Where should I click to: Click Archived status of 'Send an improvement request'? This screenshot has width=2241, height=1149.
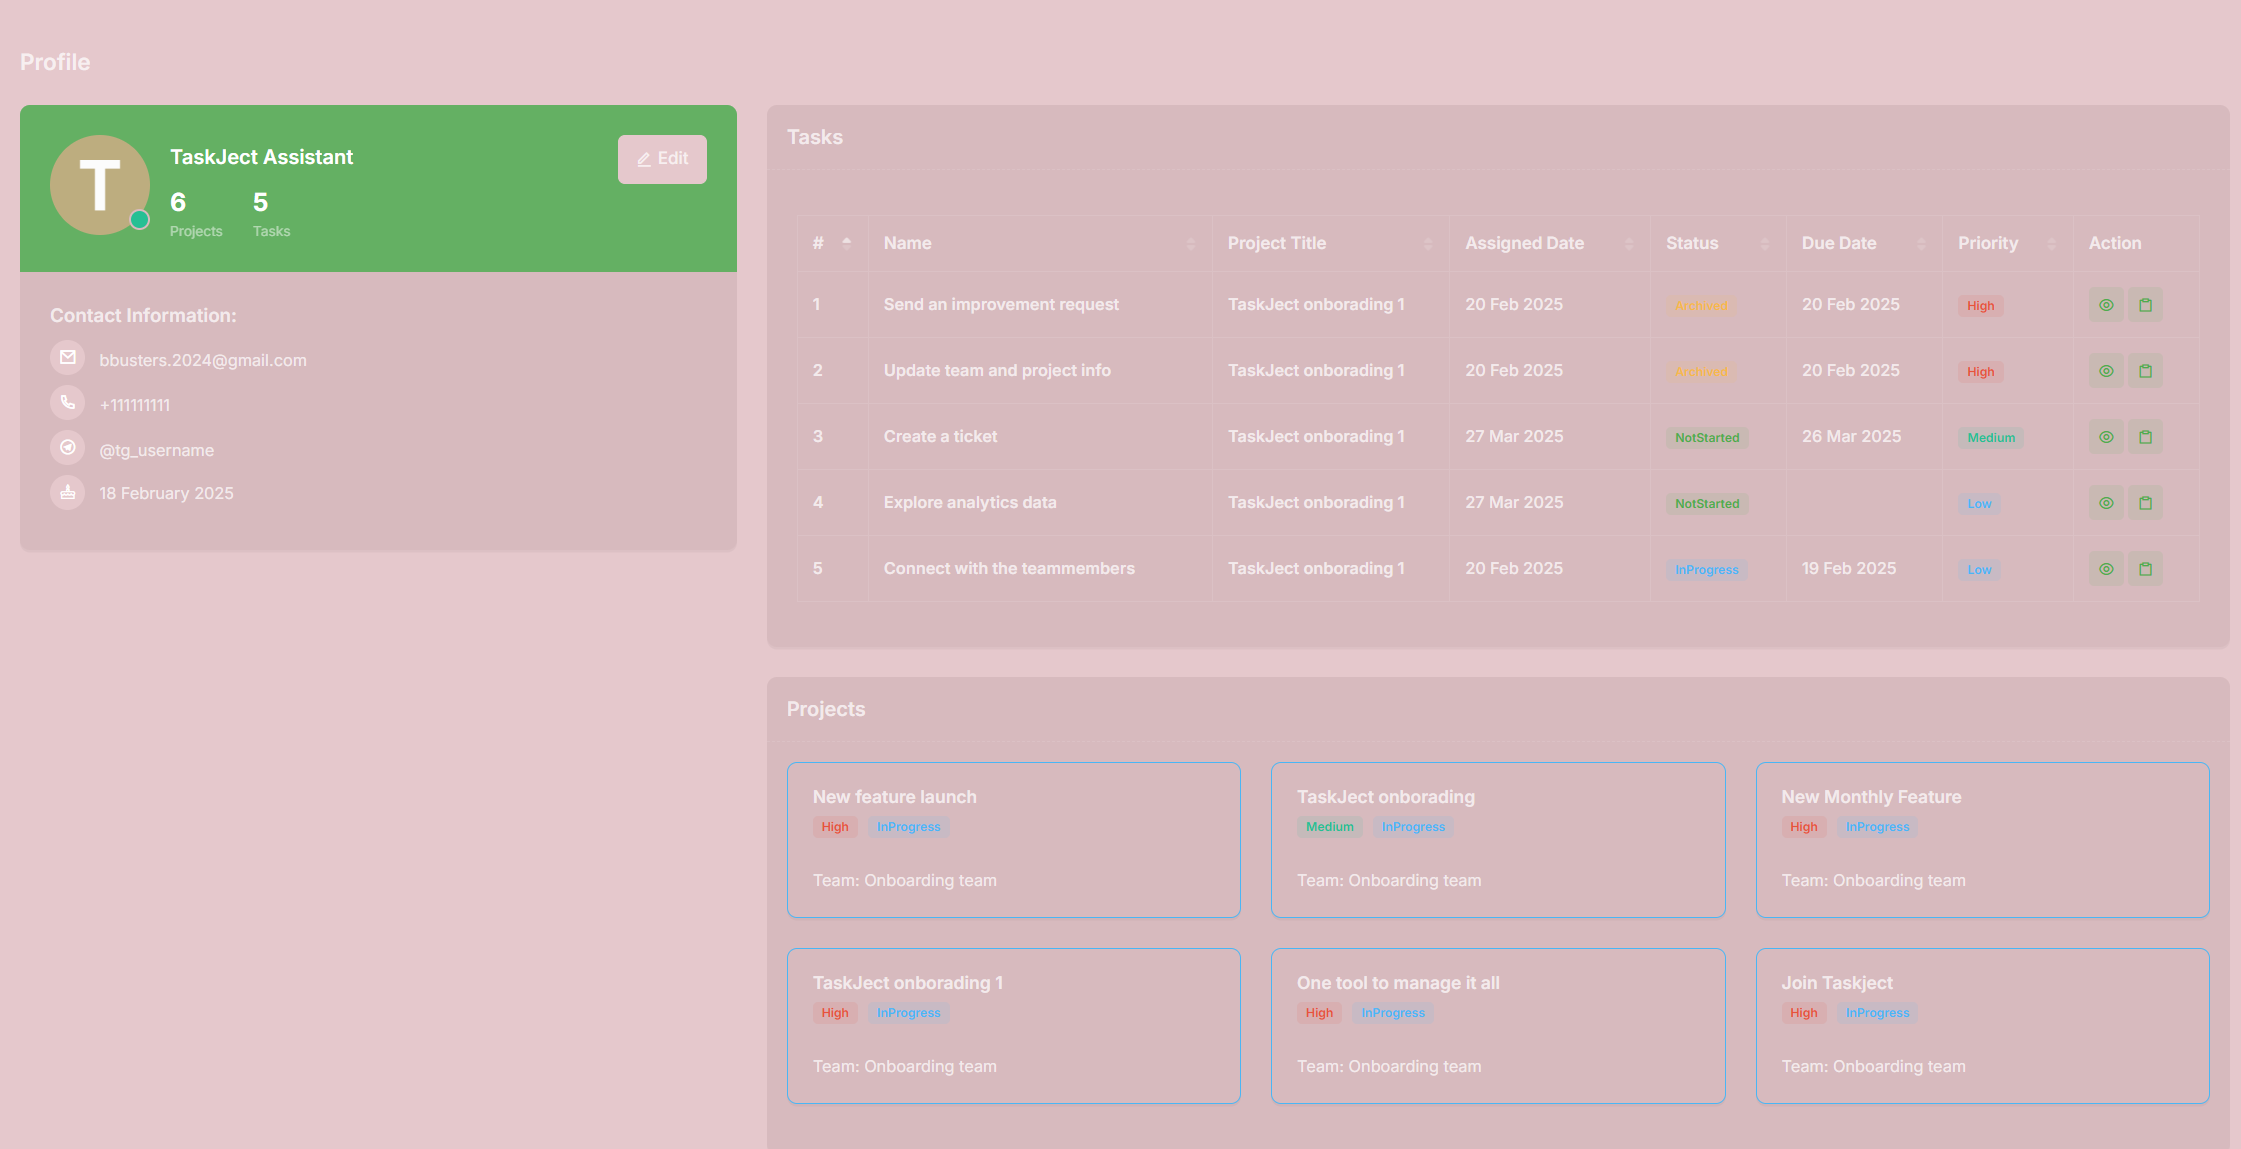[x=1701, y=306]
